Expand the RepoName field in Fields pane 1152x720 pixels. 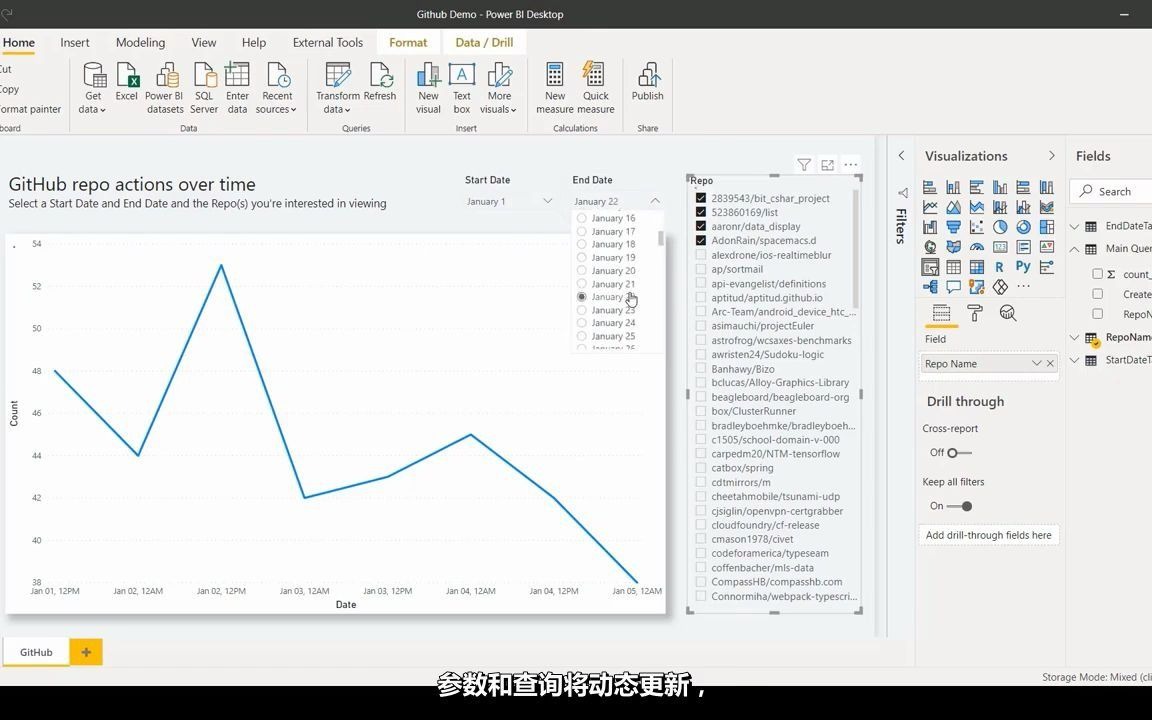click(1074, 337)
